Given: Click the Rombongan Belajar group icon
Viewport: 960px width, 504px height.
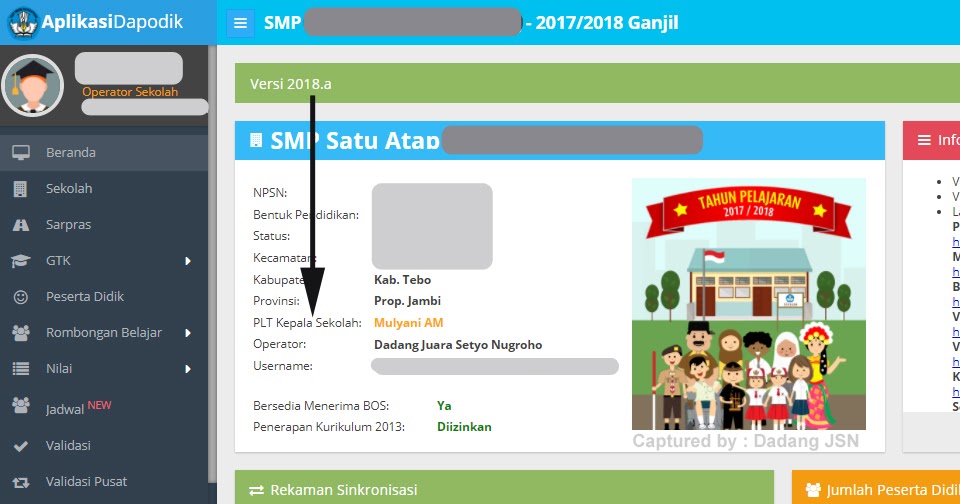Looking at the screenshot, I should pos(21,333).
